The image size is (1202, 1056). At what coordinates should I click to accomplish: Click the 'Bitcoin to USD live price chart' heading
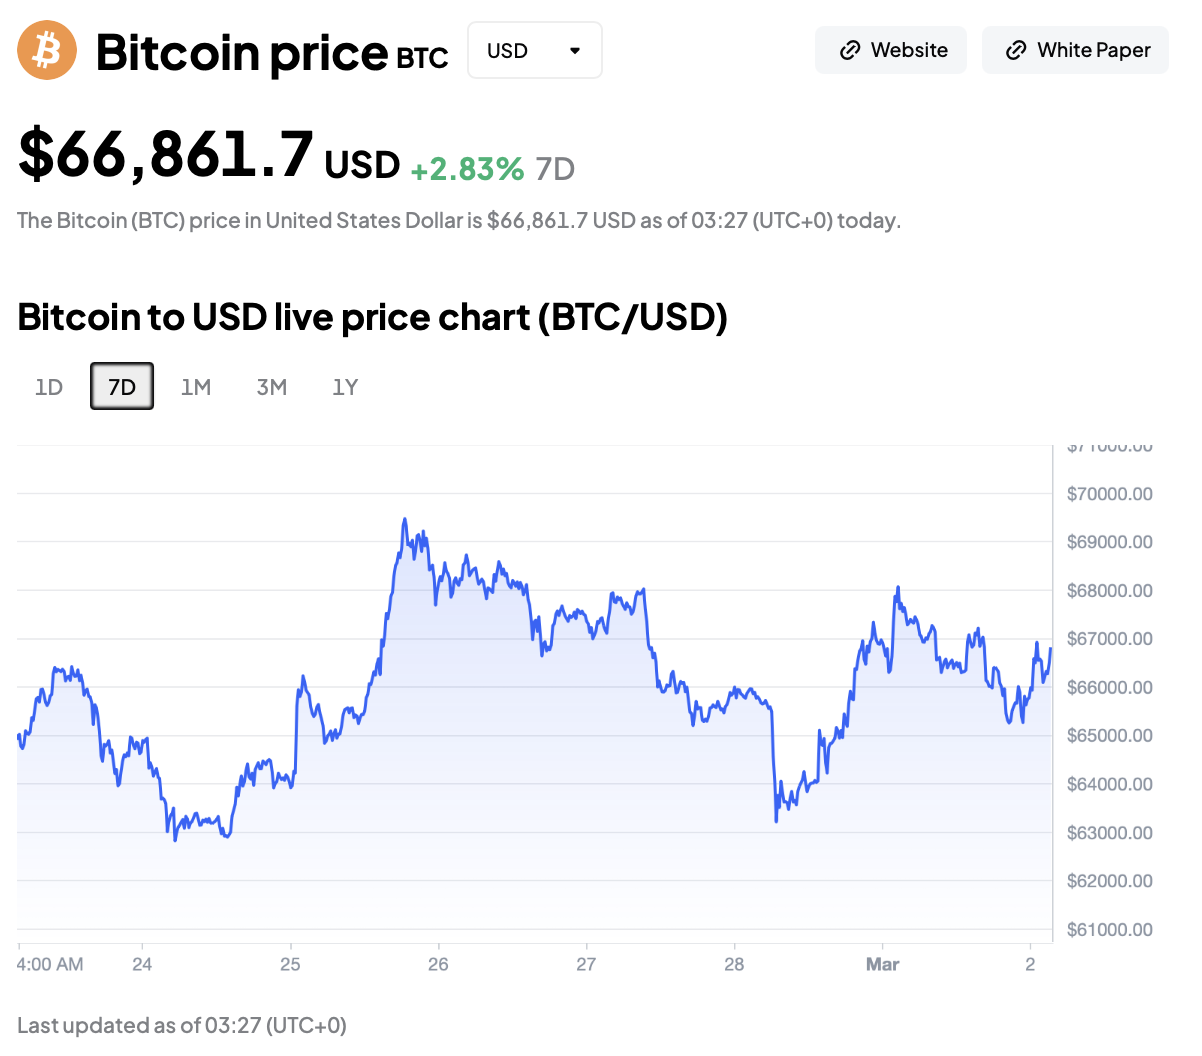tap(372, 317)
